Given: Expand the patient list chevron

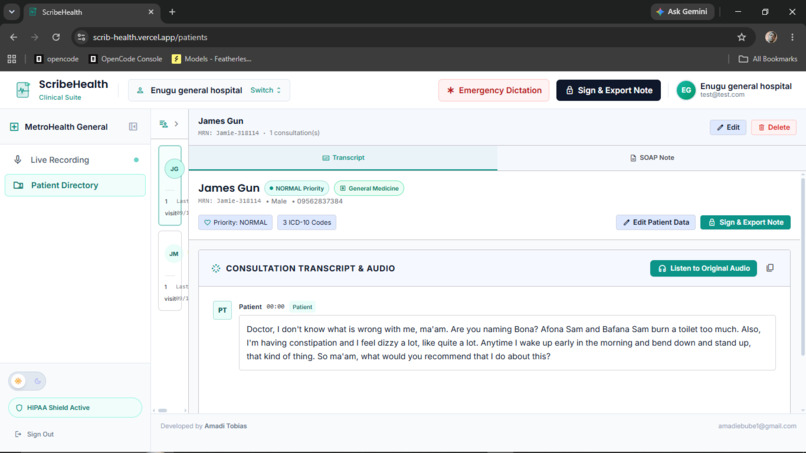Looking at the screenshot, I should [x=176, y=124].
